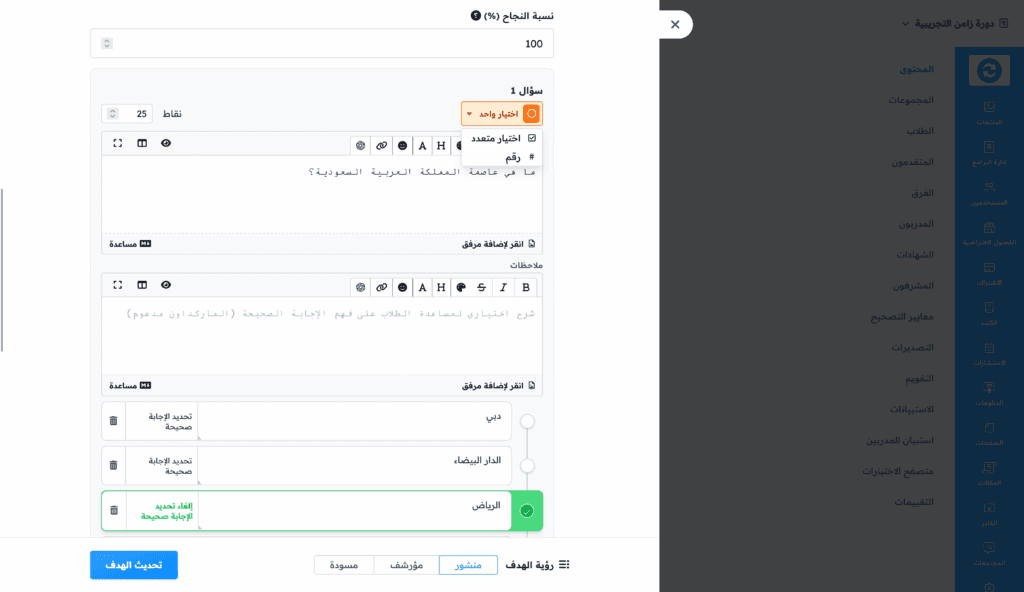Edit the الرياض answer text field
Screen dimensions: 1024x592
[x=355, y=510]
